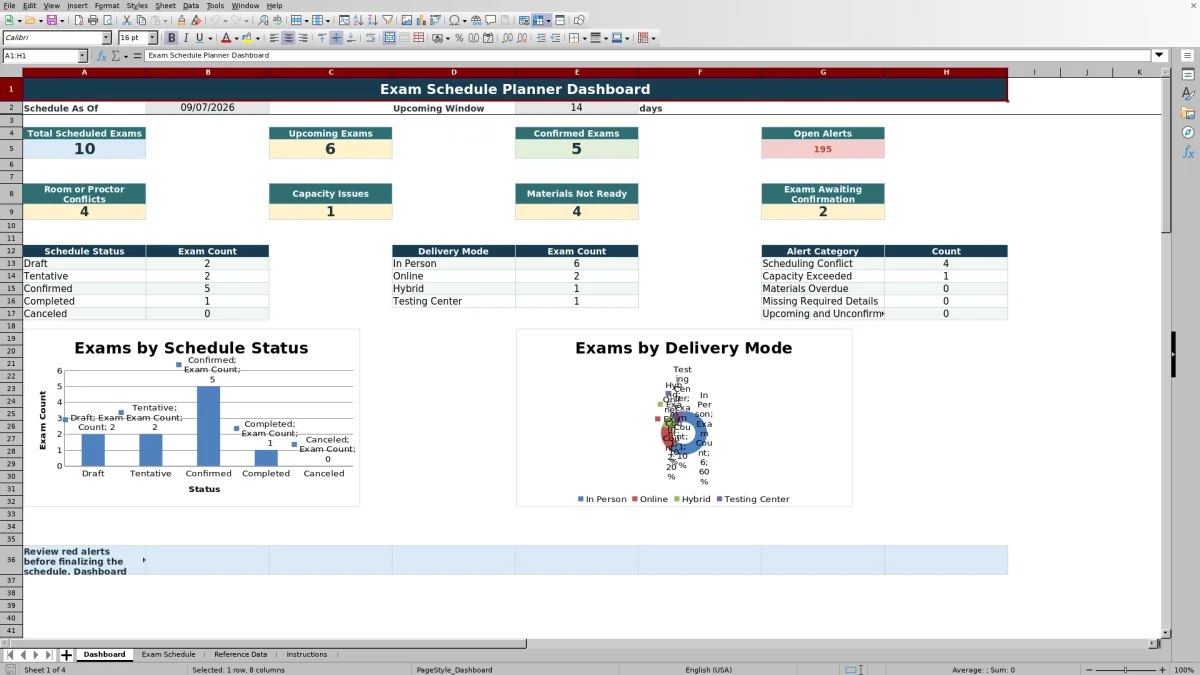Toggle Align Right
The image size is (1200, 675).
[x=302, y=38]
